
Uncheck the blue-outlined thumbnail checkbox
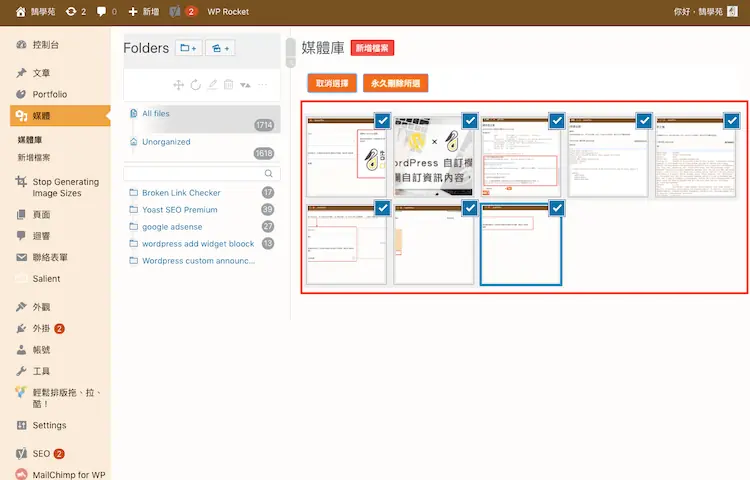557,208
